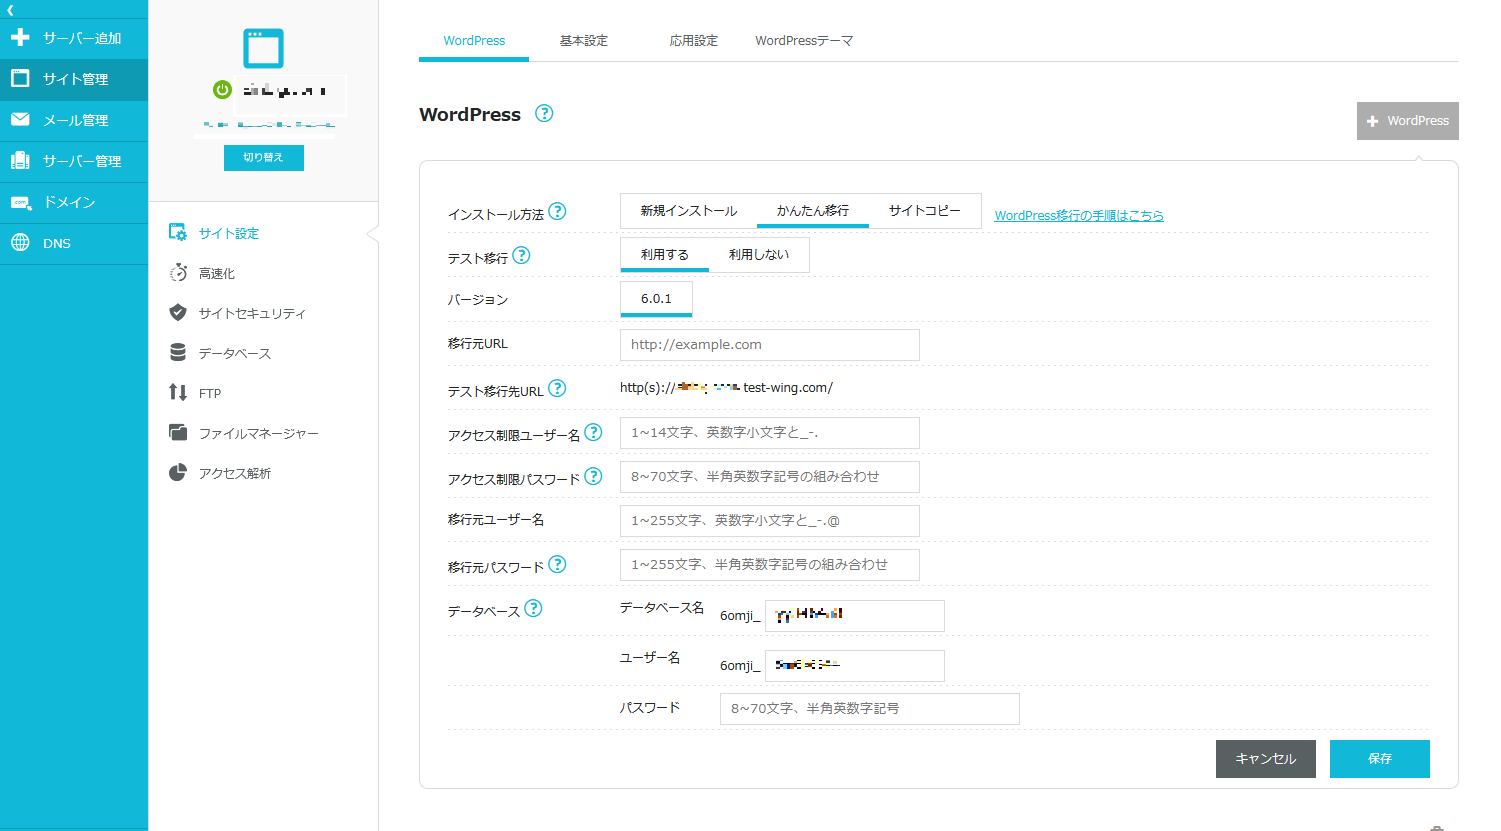Open help for データベース
The width and height of the screenshot is (1501, 831).
pyautogui.click(x=533, y=608)
